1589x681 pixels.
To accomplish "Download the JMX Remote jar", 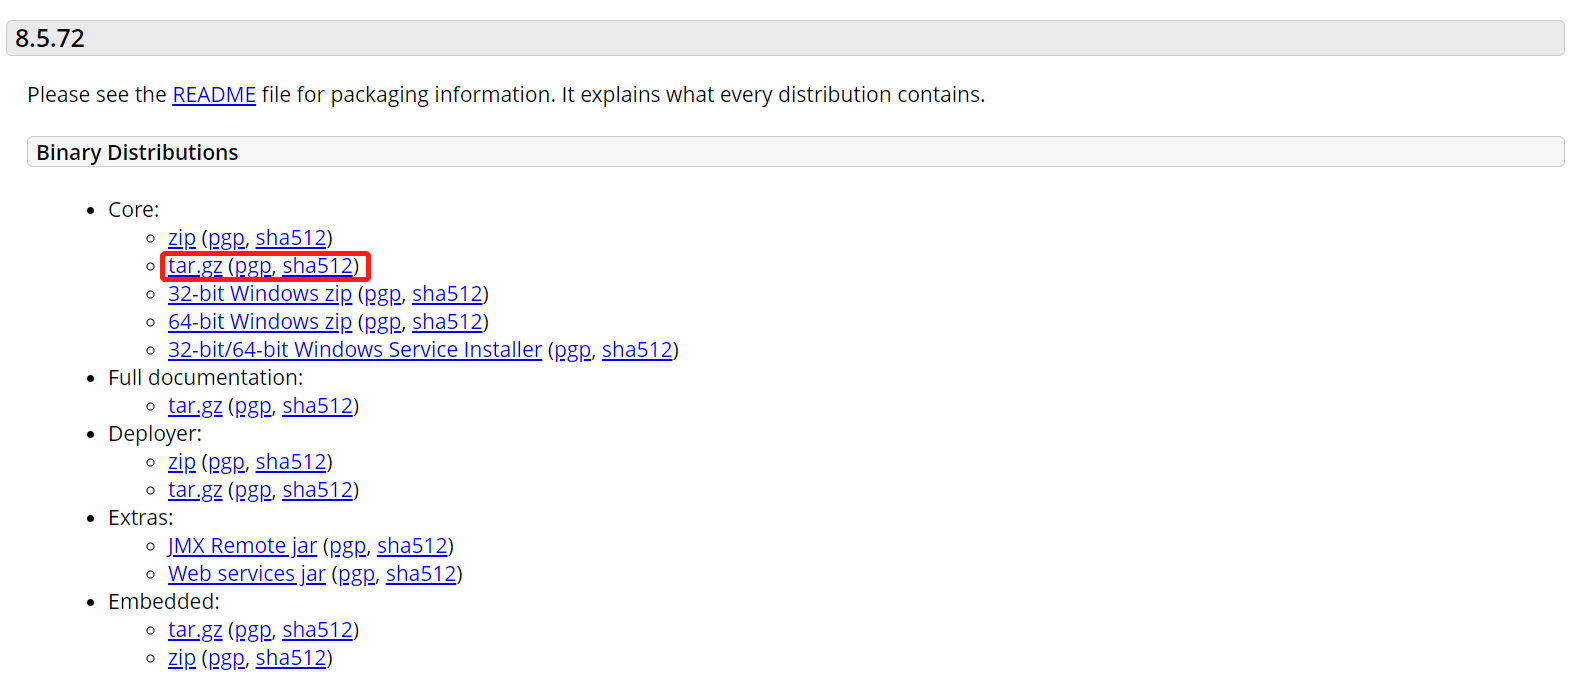I will point(242,546).
